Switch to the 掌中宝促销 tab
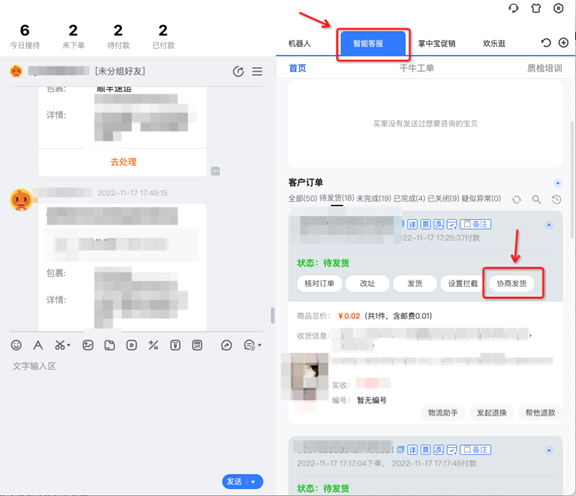 click(437, 43)
